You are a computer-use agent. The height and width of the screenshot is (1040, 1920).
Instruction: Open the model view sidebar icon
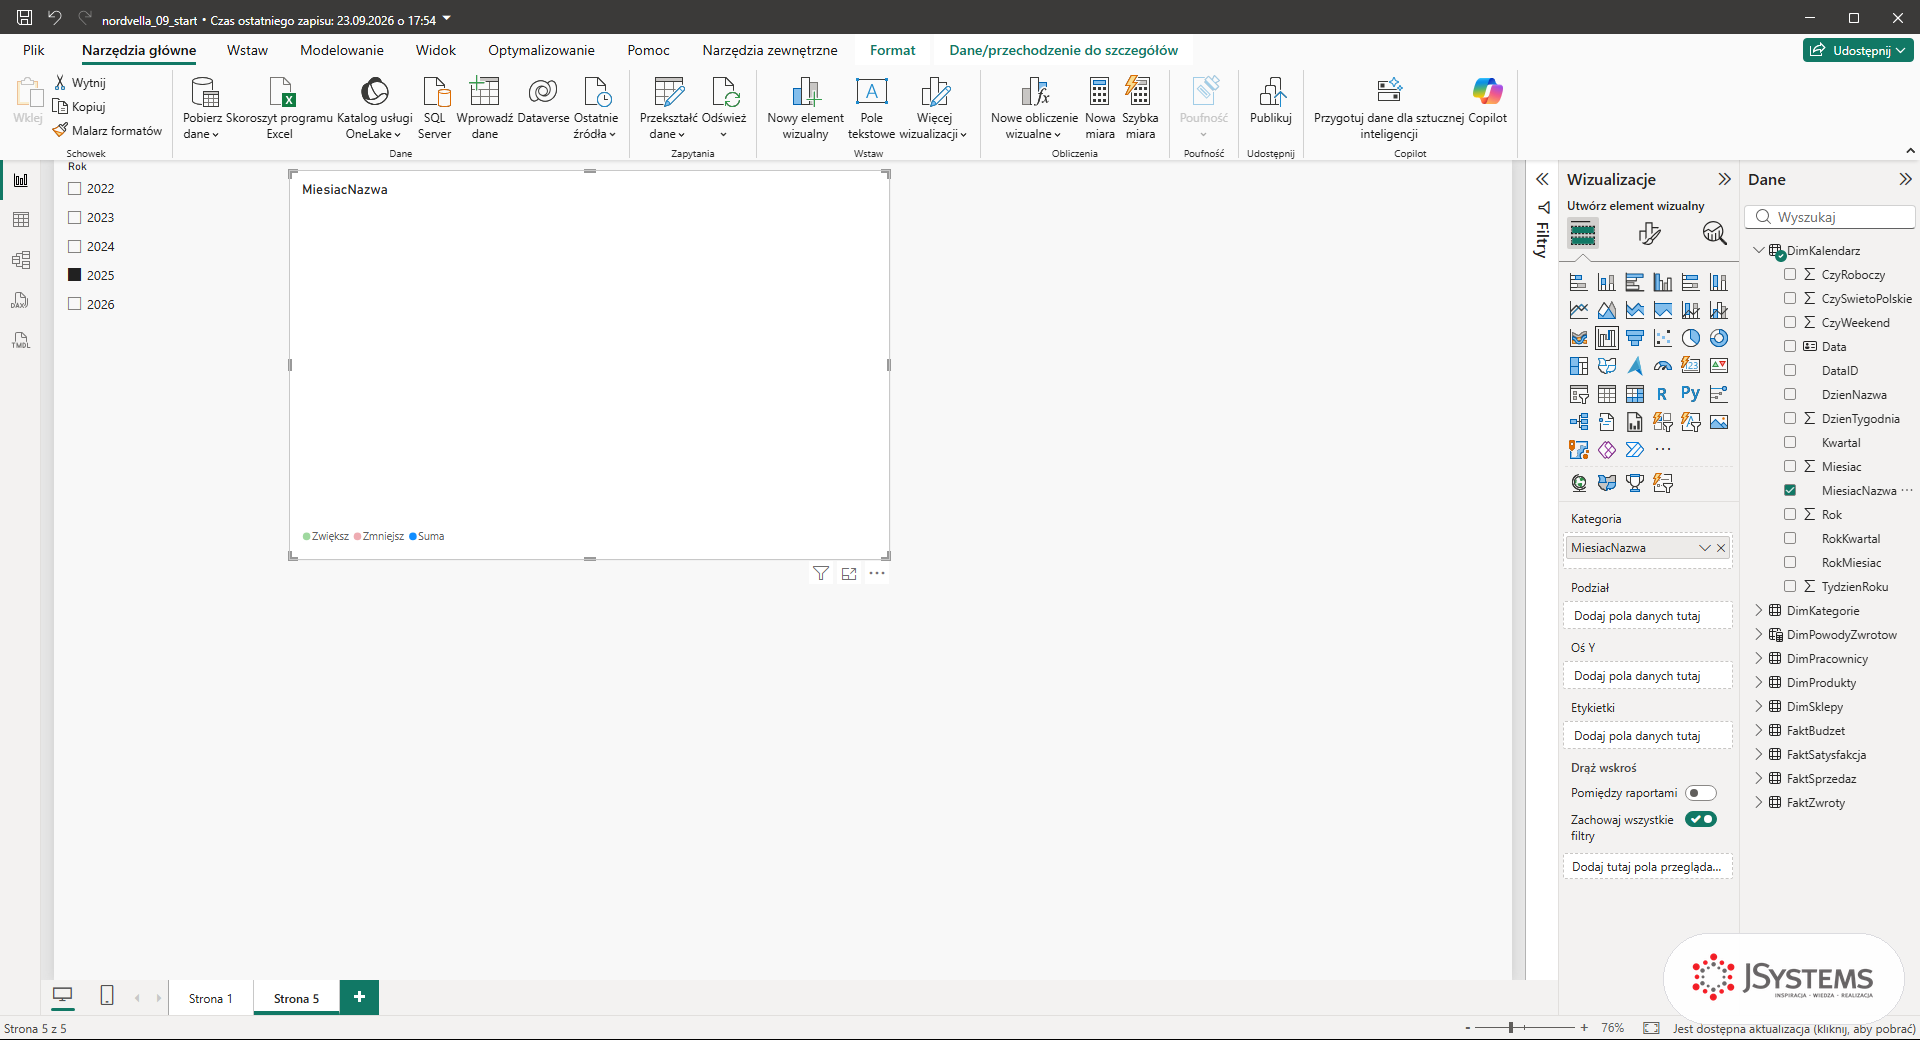point(21,260)
